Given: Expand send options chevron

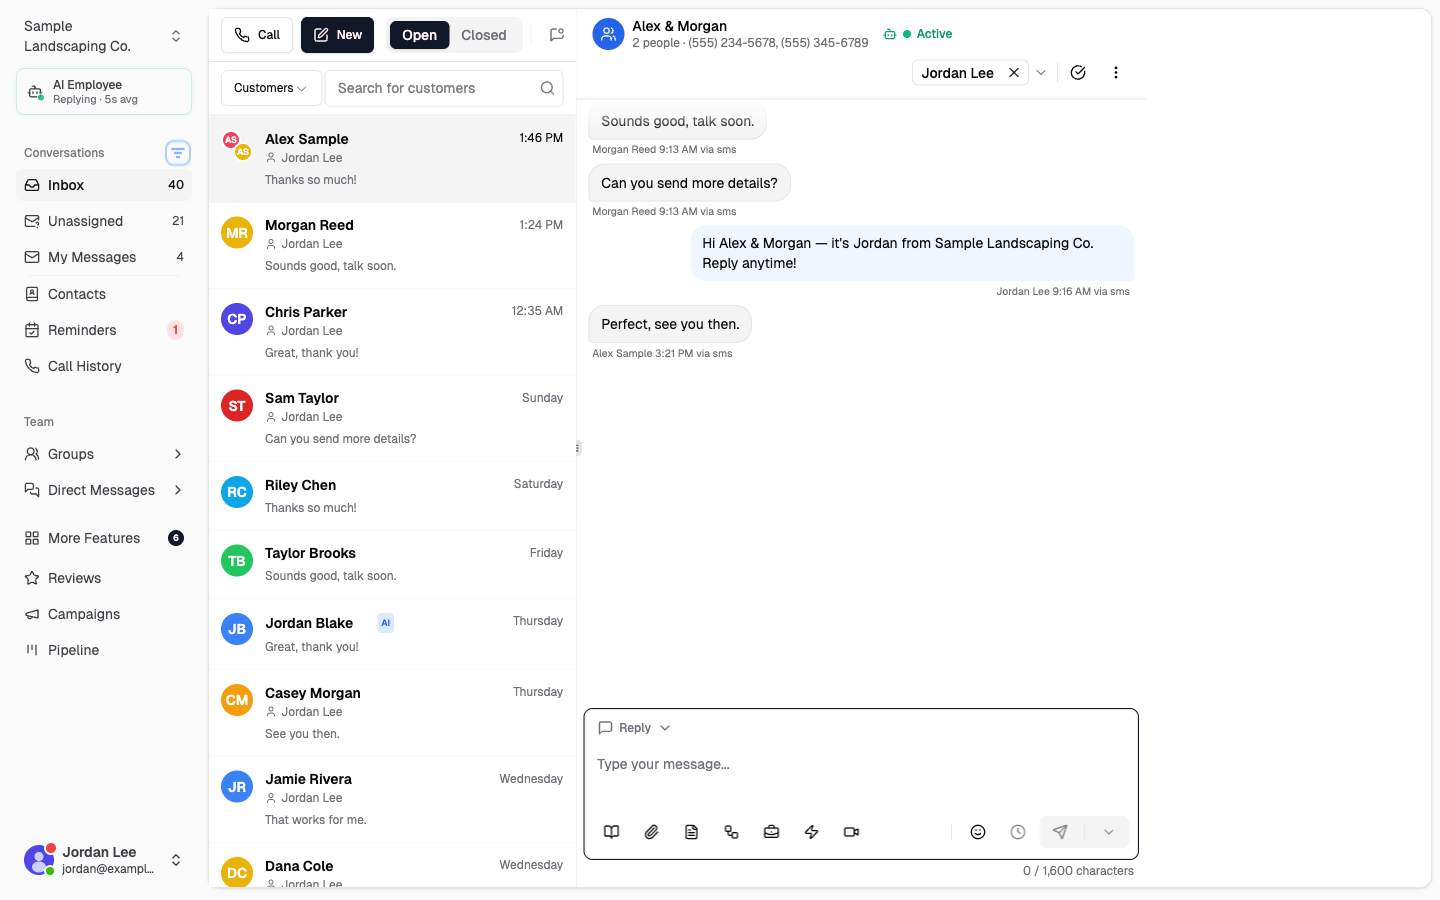Looking at the screenshot, I should [x=1108, y=832].
